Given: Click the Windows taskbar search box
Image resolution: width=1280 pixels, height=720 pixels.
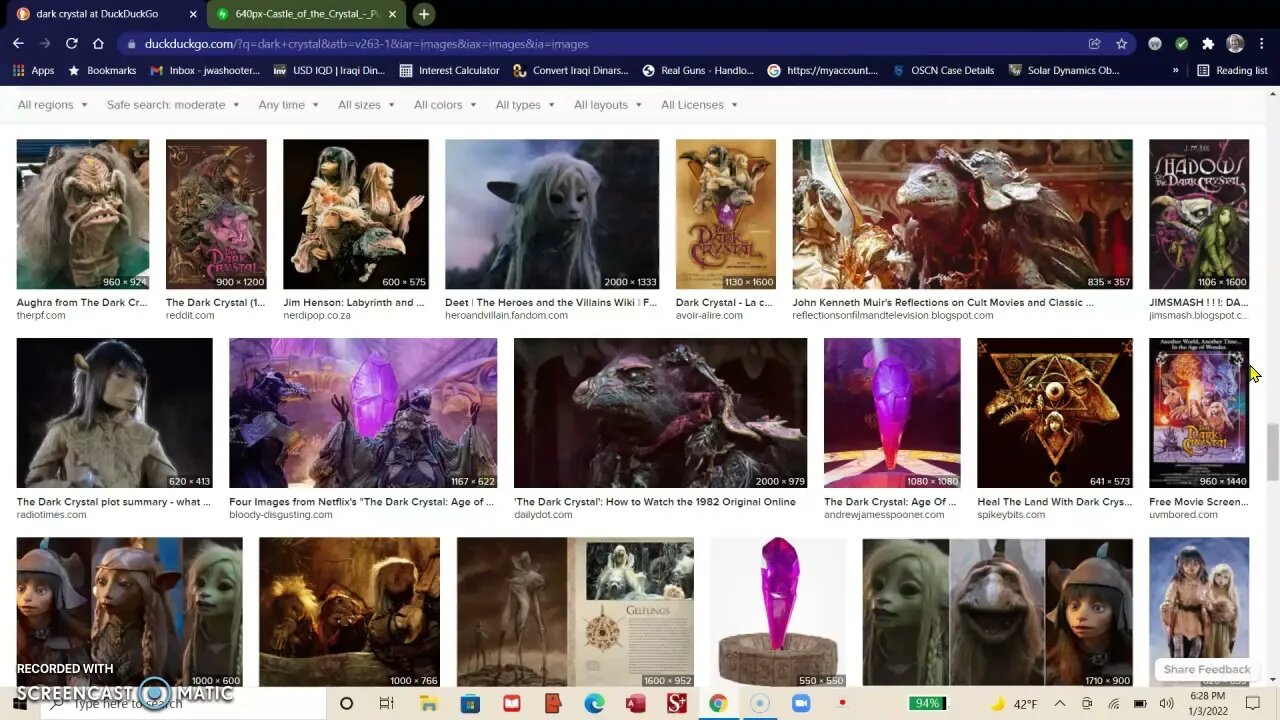Looking at the screenshot, I should click(184, 704).
